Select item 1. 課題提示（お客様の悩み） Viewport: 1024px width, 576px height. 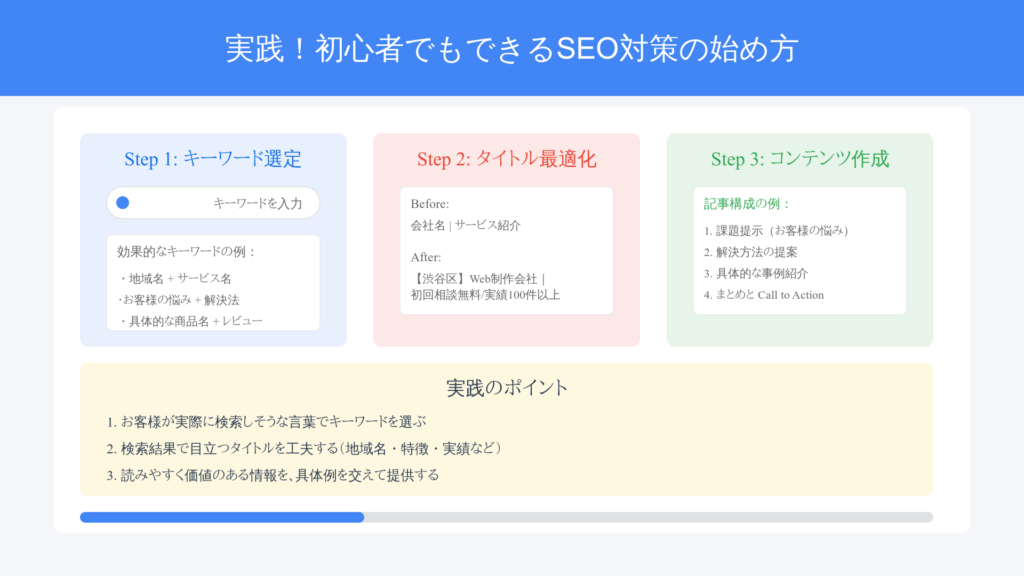(x=776, y=231)
